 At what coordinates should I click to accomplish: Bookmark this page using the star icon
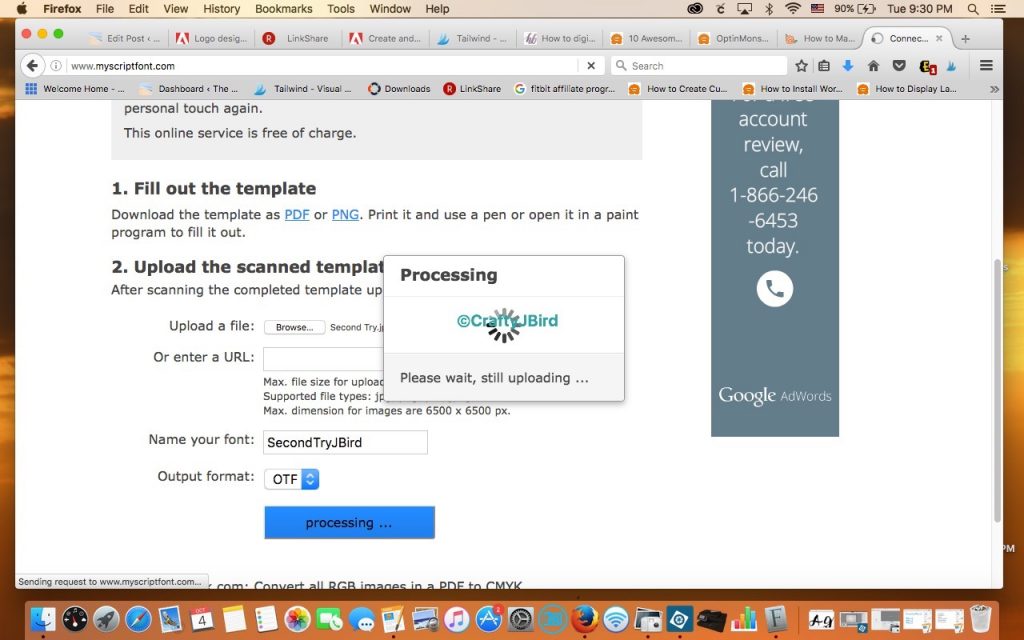801,65
